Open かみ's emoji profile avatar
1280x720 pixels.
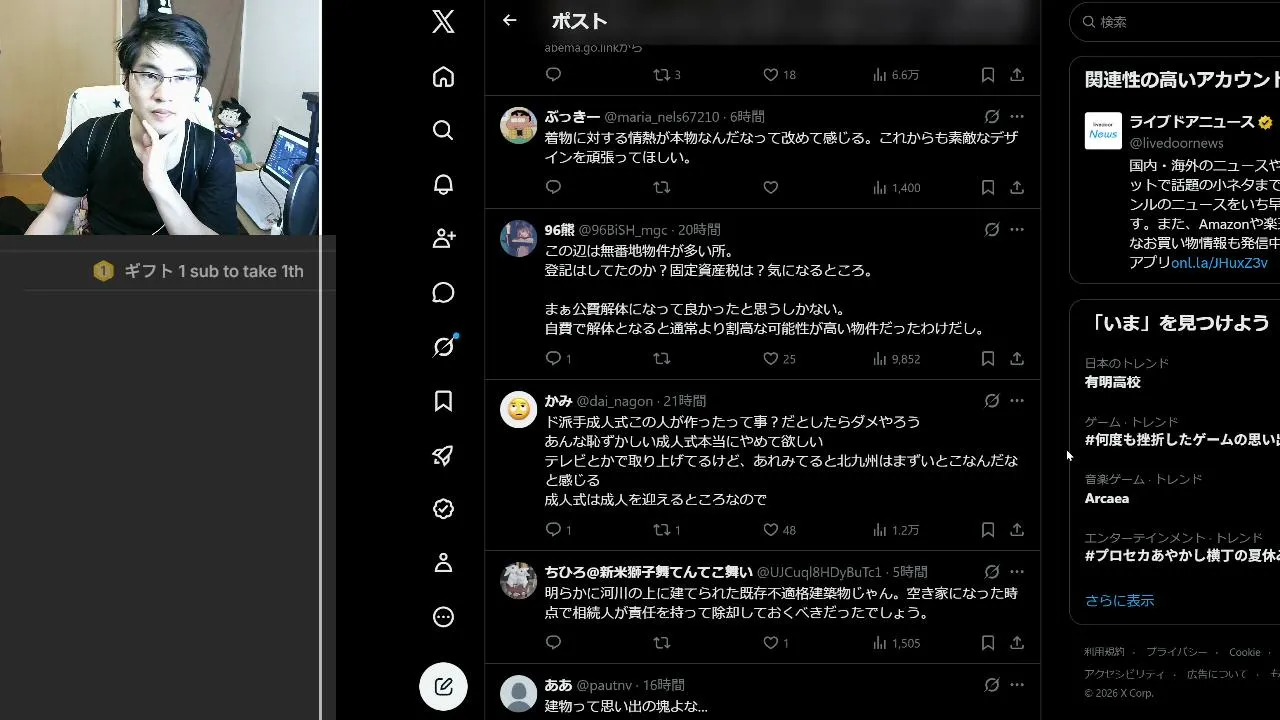[518, 409]
